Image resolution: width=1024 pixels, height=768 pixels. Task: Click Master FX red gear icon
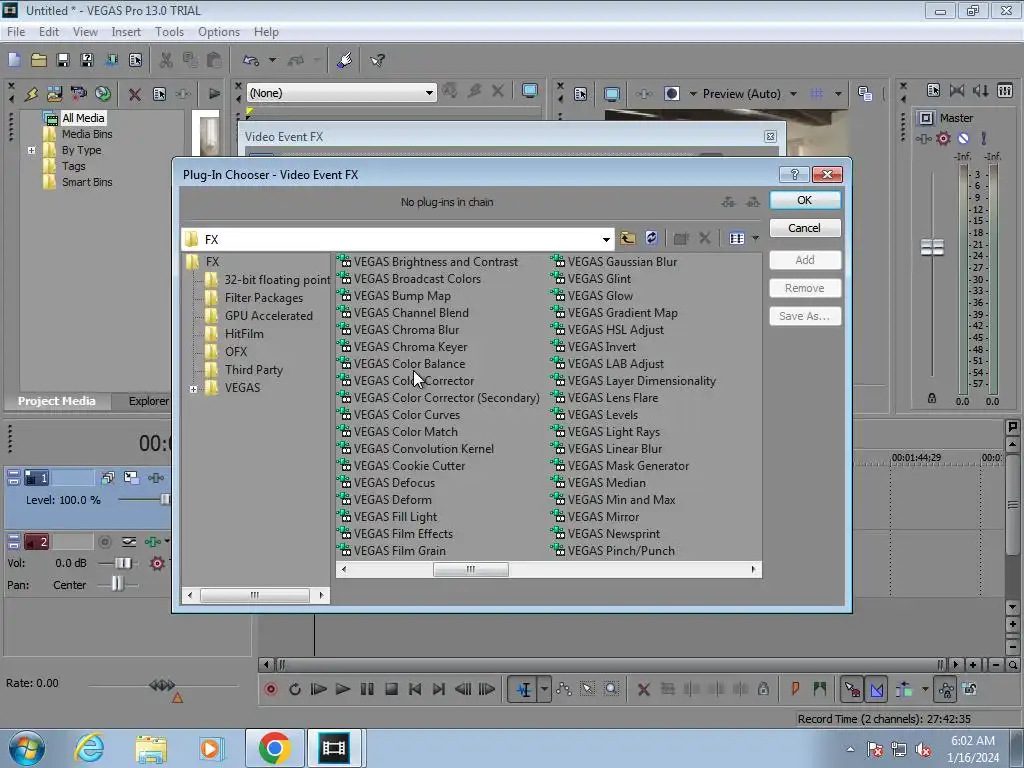[x=943, y=138]
